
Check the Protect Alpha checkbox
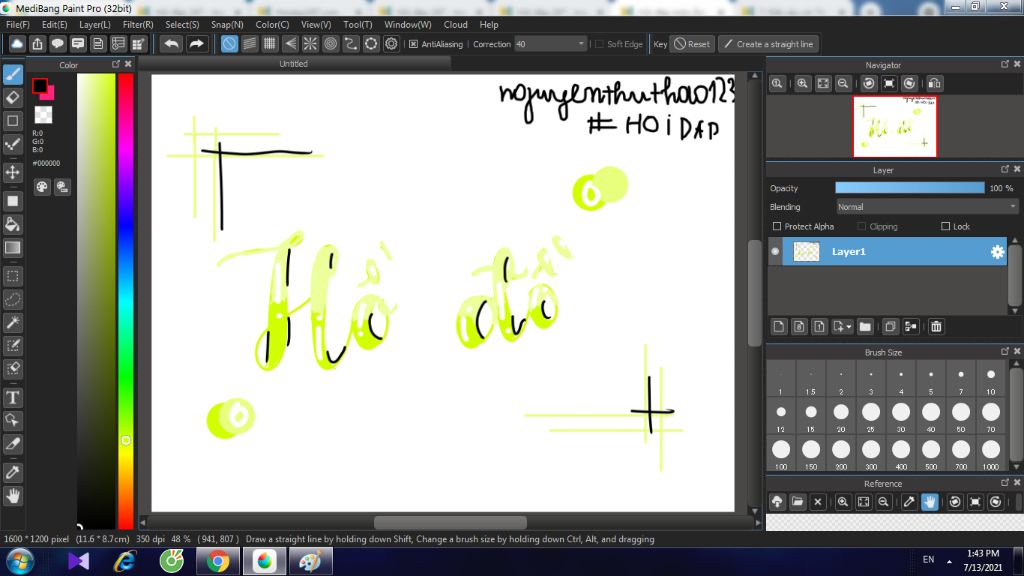click(x=776, y=226)
